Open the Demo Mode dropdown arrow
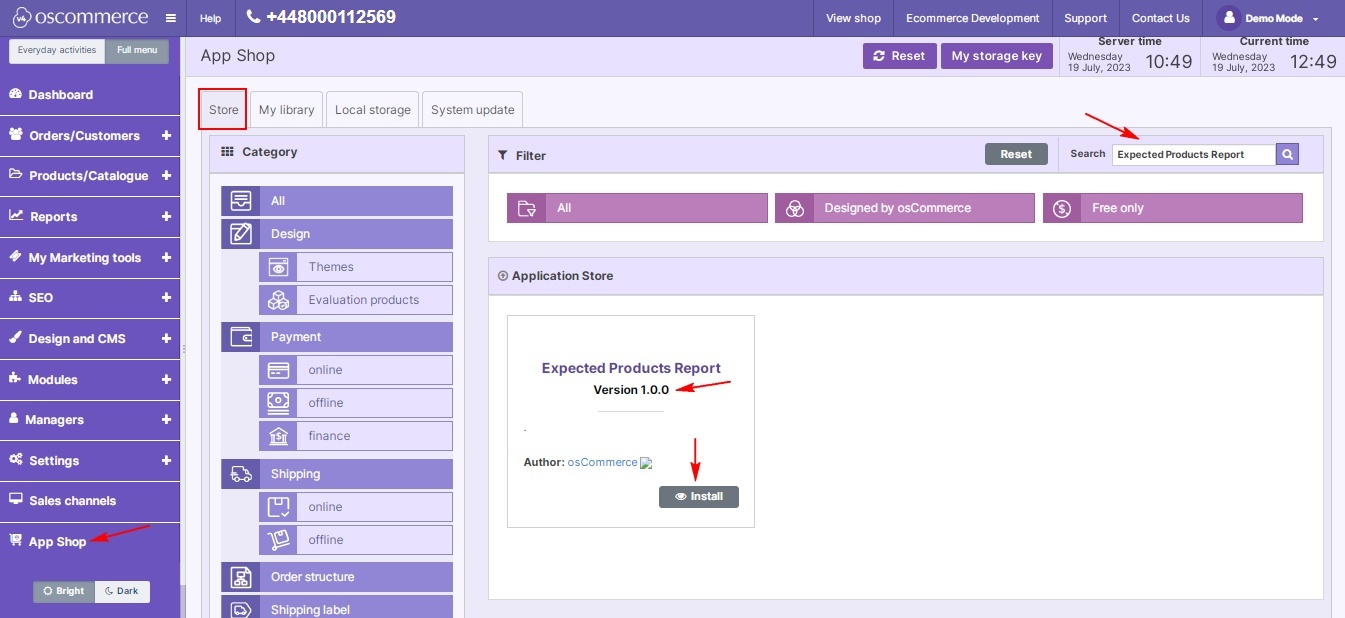Image resolution: width=1345 pixels, height=618 pixels. tap(1315, 19)
